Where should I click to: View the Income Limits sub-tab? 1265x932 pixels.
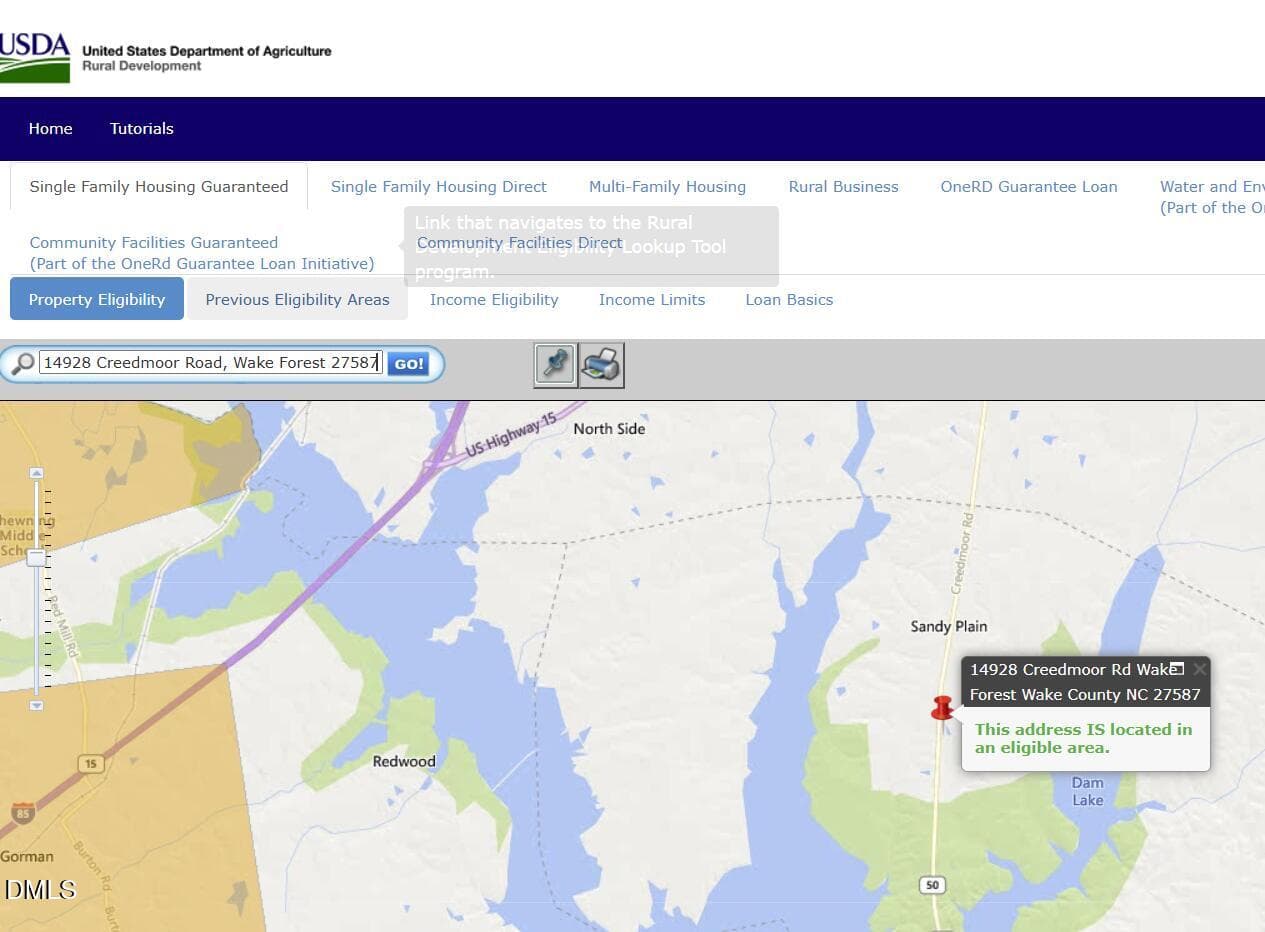click(652, 299)
